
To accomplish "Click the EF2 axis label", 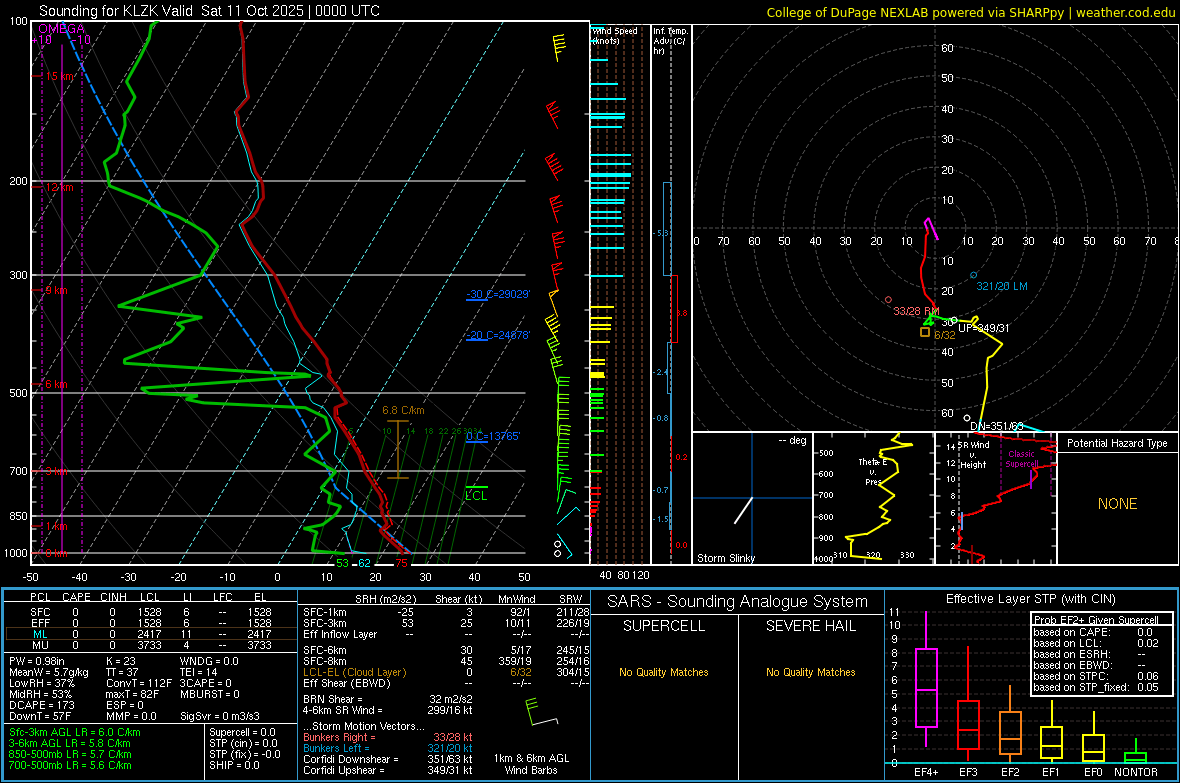I will click(x=1010, y=772).
